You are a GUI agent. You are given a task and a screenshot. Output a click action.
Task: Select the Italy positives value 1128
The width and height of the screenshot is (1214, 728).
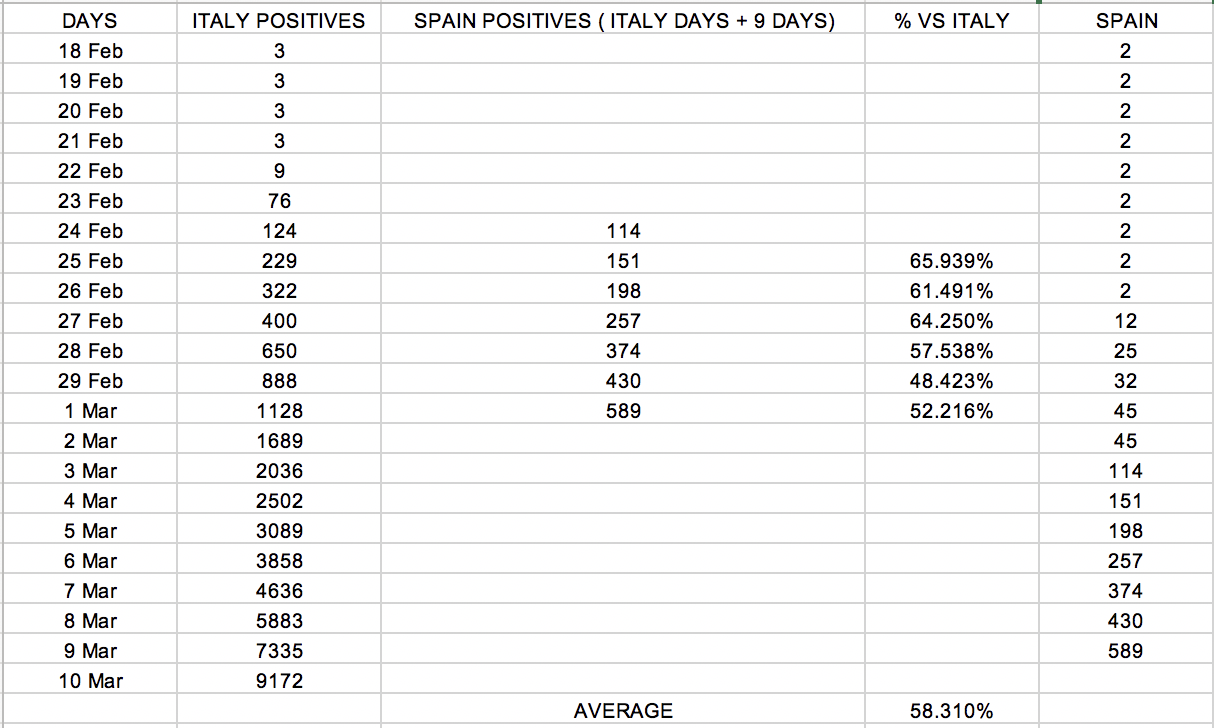pyautogui.click(x=279, y=411)
